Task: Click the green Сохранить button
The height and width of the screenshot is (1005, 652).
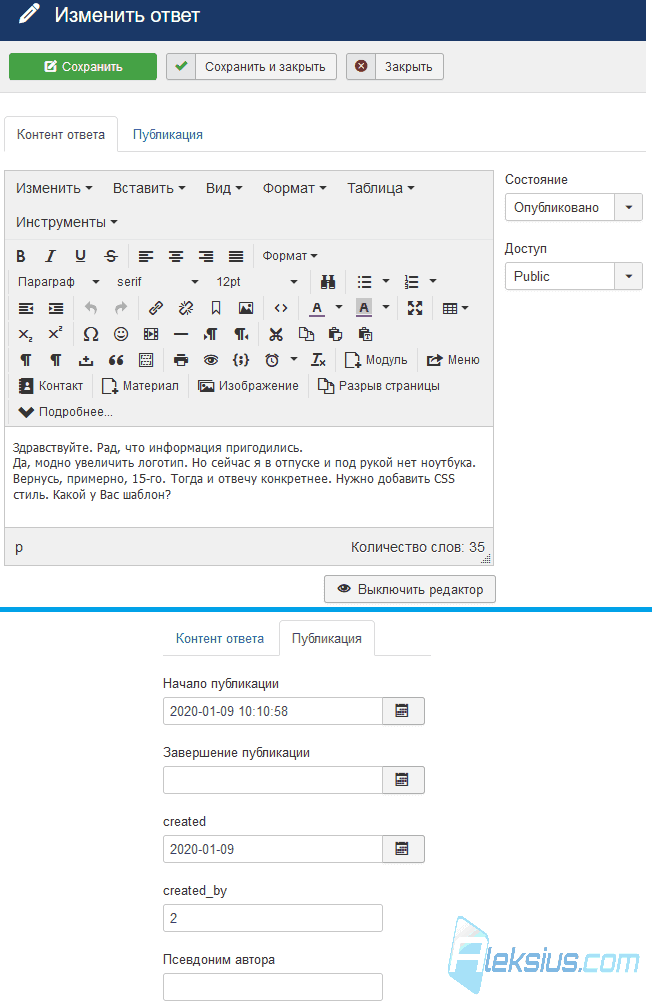Action: click(83, 67)
